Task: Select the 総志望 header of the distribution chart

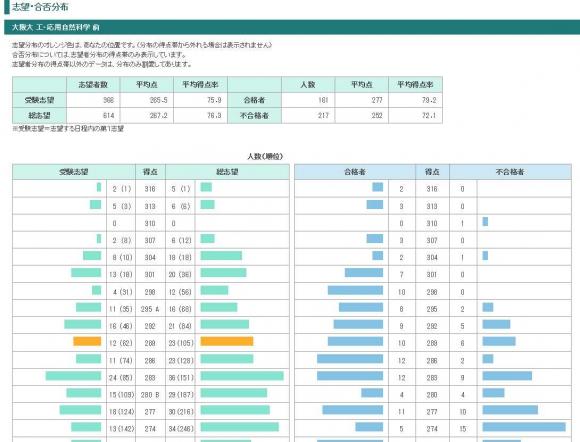Action: (227, 172)
